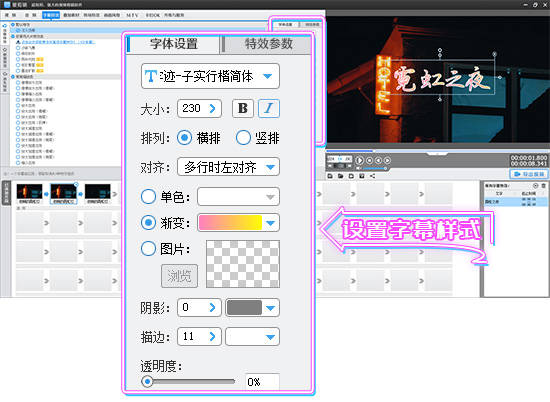
Task: Toggle italic I font style button
Action: click(269, 108)
